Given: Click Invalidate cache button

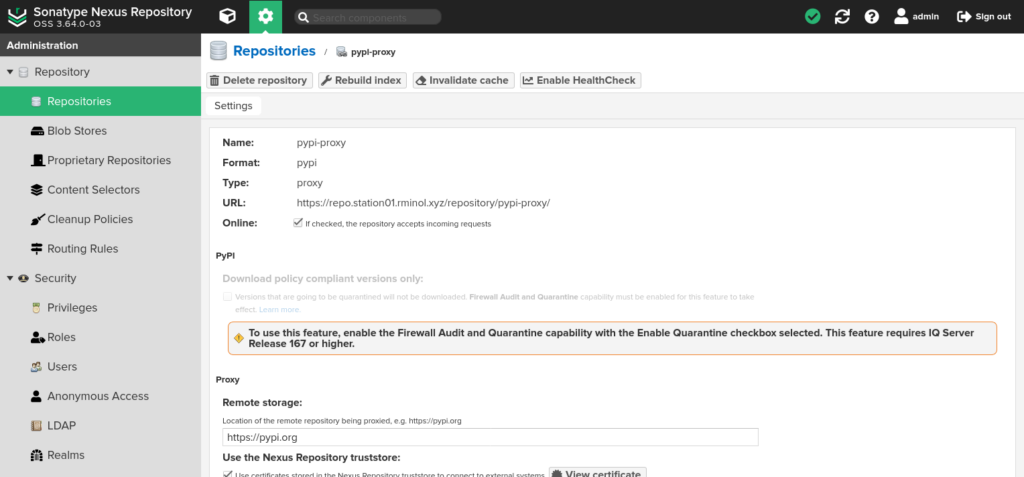Looking at the screenshot, I should pos(464,80).
